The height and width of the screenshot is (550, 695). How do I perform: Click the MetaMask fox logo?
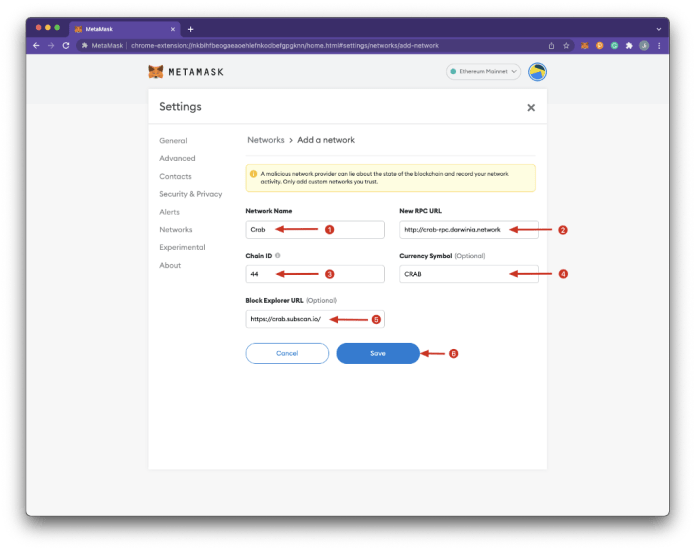(156, 72)
